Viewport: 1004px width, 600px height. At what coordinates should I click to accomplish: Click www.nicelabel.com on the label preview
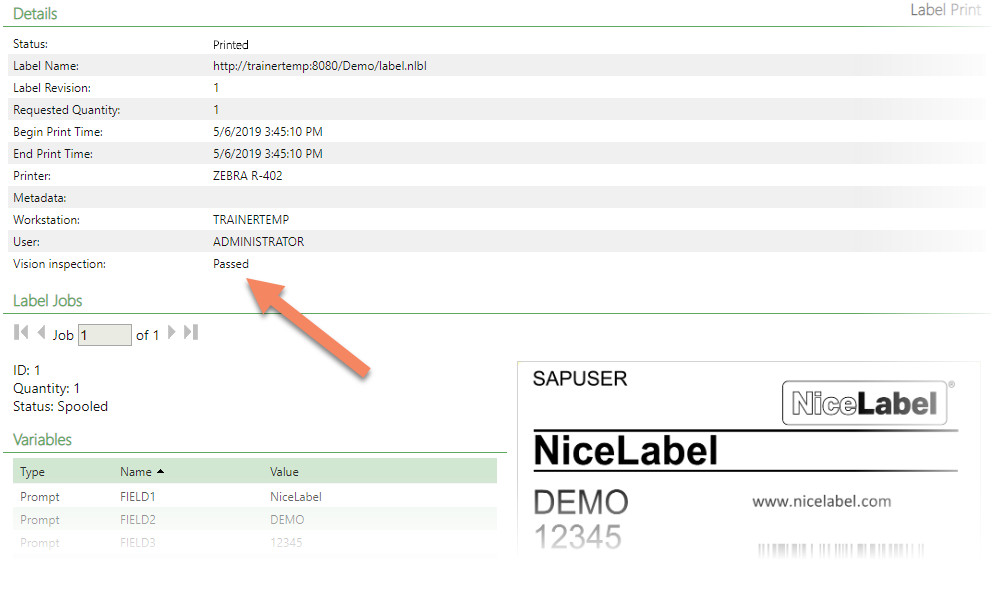[x=821, y=501]
